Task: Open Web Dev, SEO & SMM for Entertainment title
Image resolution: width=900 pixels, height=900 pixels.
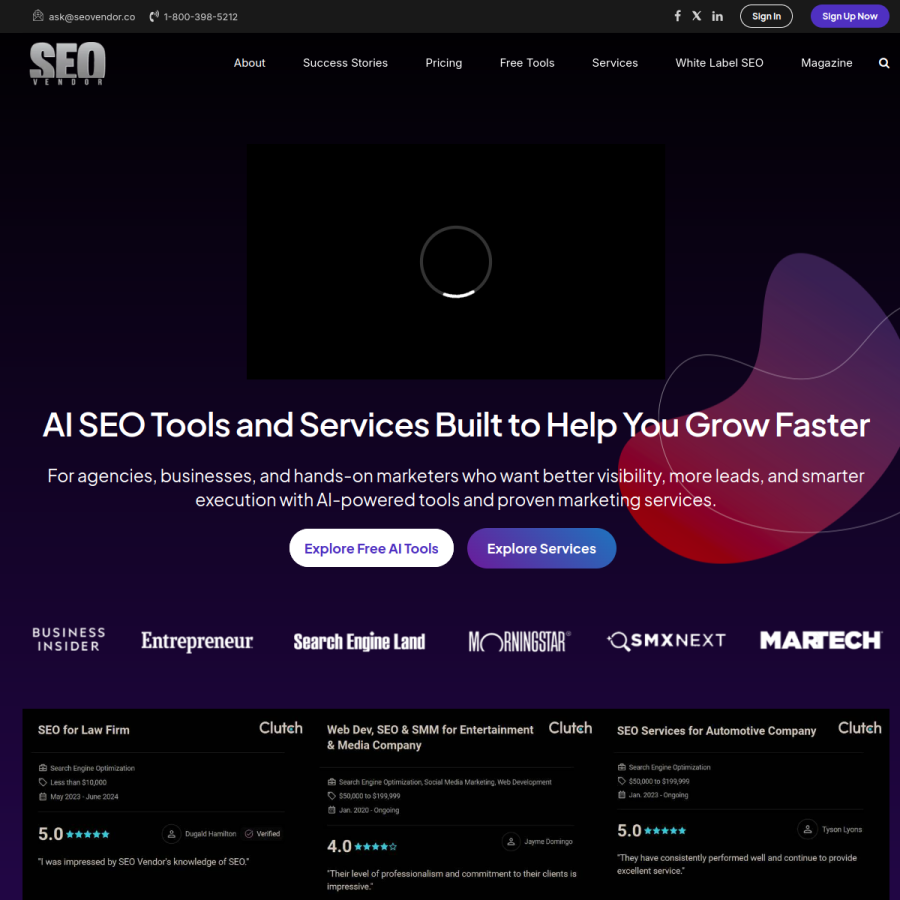Action: pos(430,737)
